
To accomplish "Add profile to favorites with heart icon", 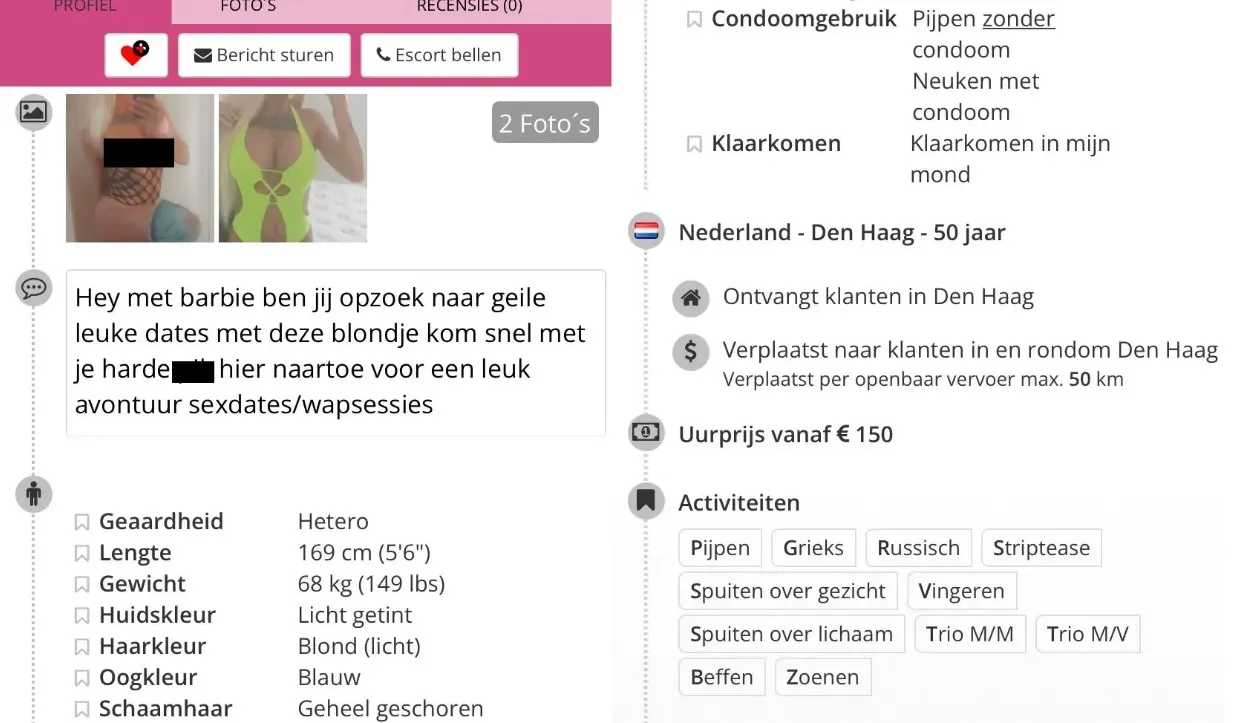I will pyautogui.click(x=136, y=55).
